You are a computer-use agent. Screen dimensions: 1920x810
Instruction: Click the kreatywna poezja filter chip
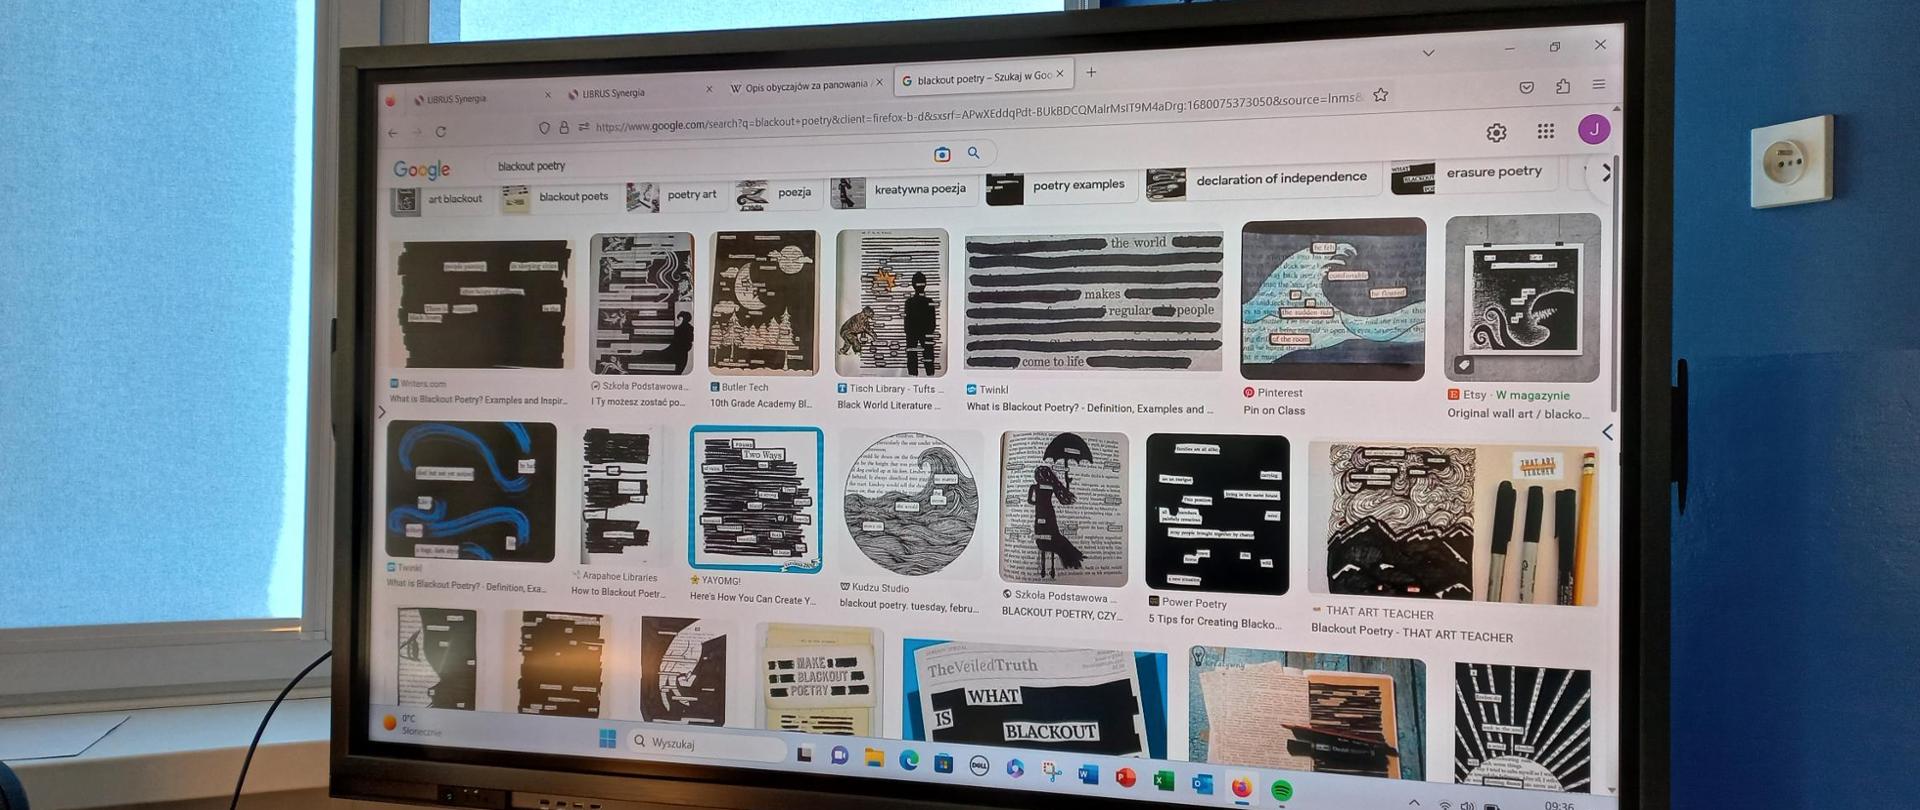pos(918,190)
